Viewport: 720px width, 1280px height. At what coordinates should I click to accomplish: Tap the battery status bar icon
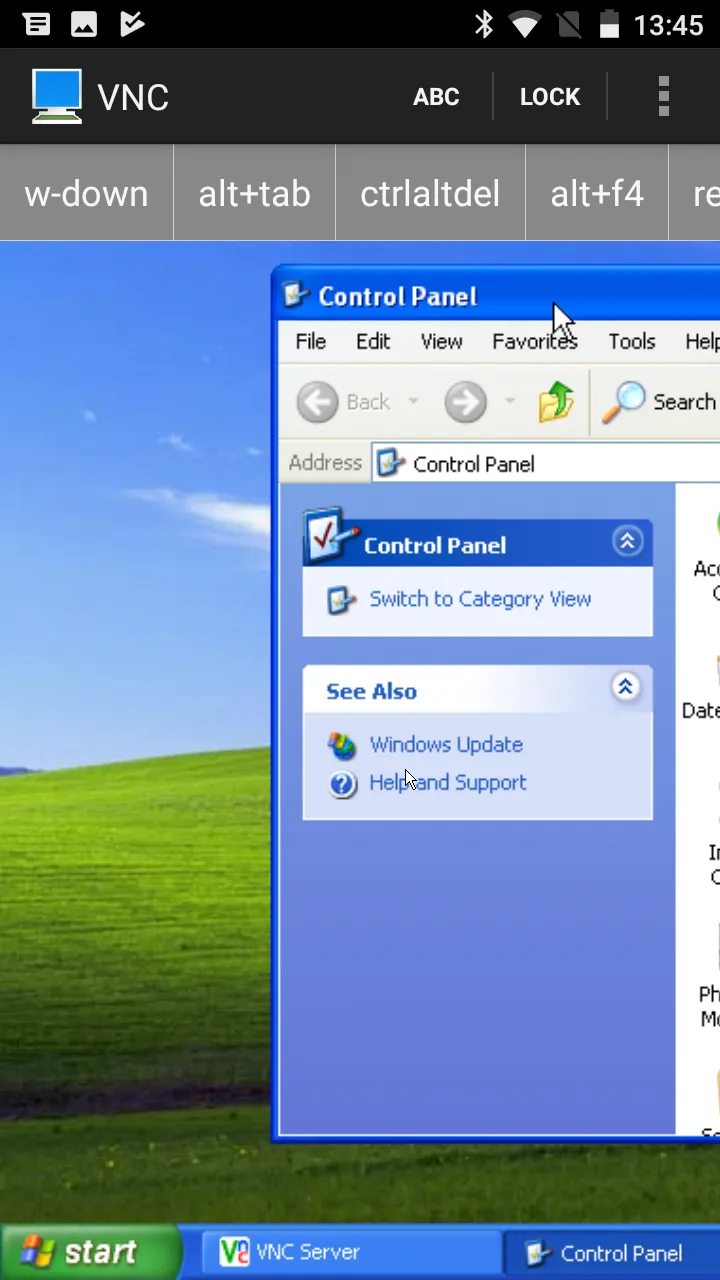(x=609, y=25)
